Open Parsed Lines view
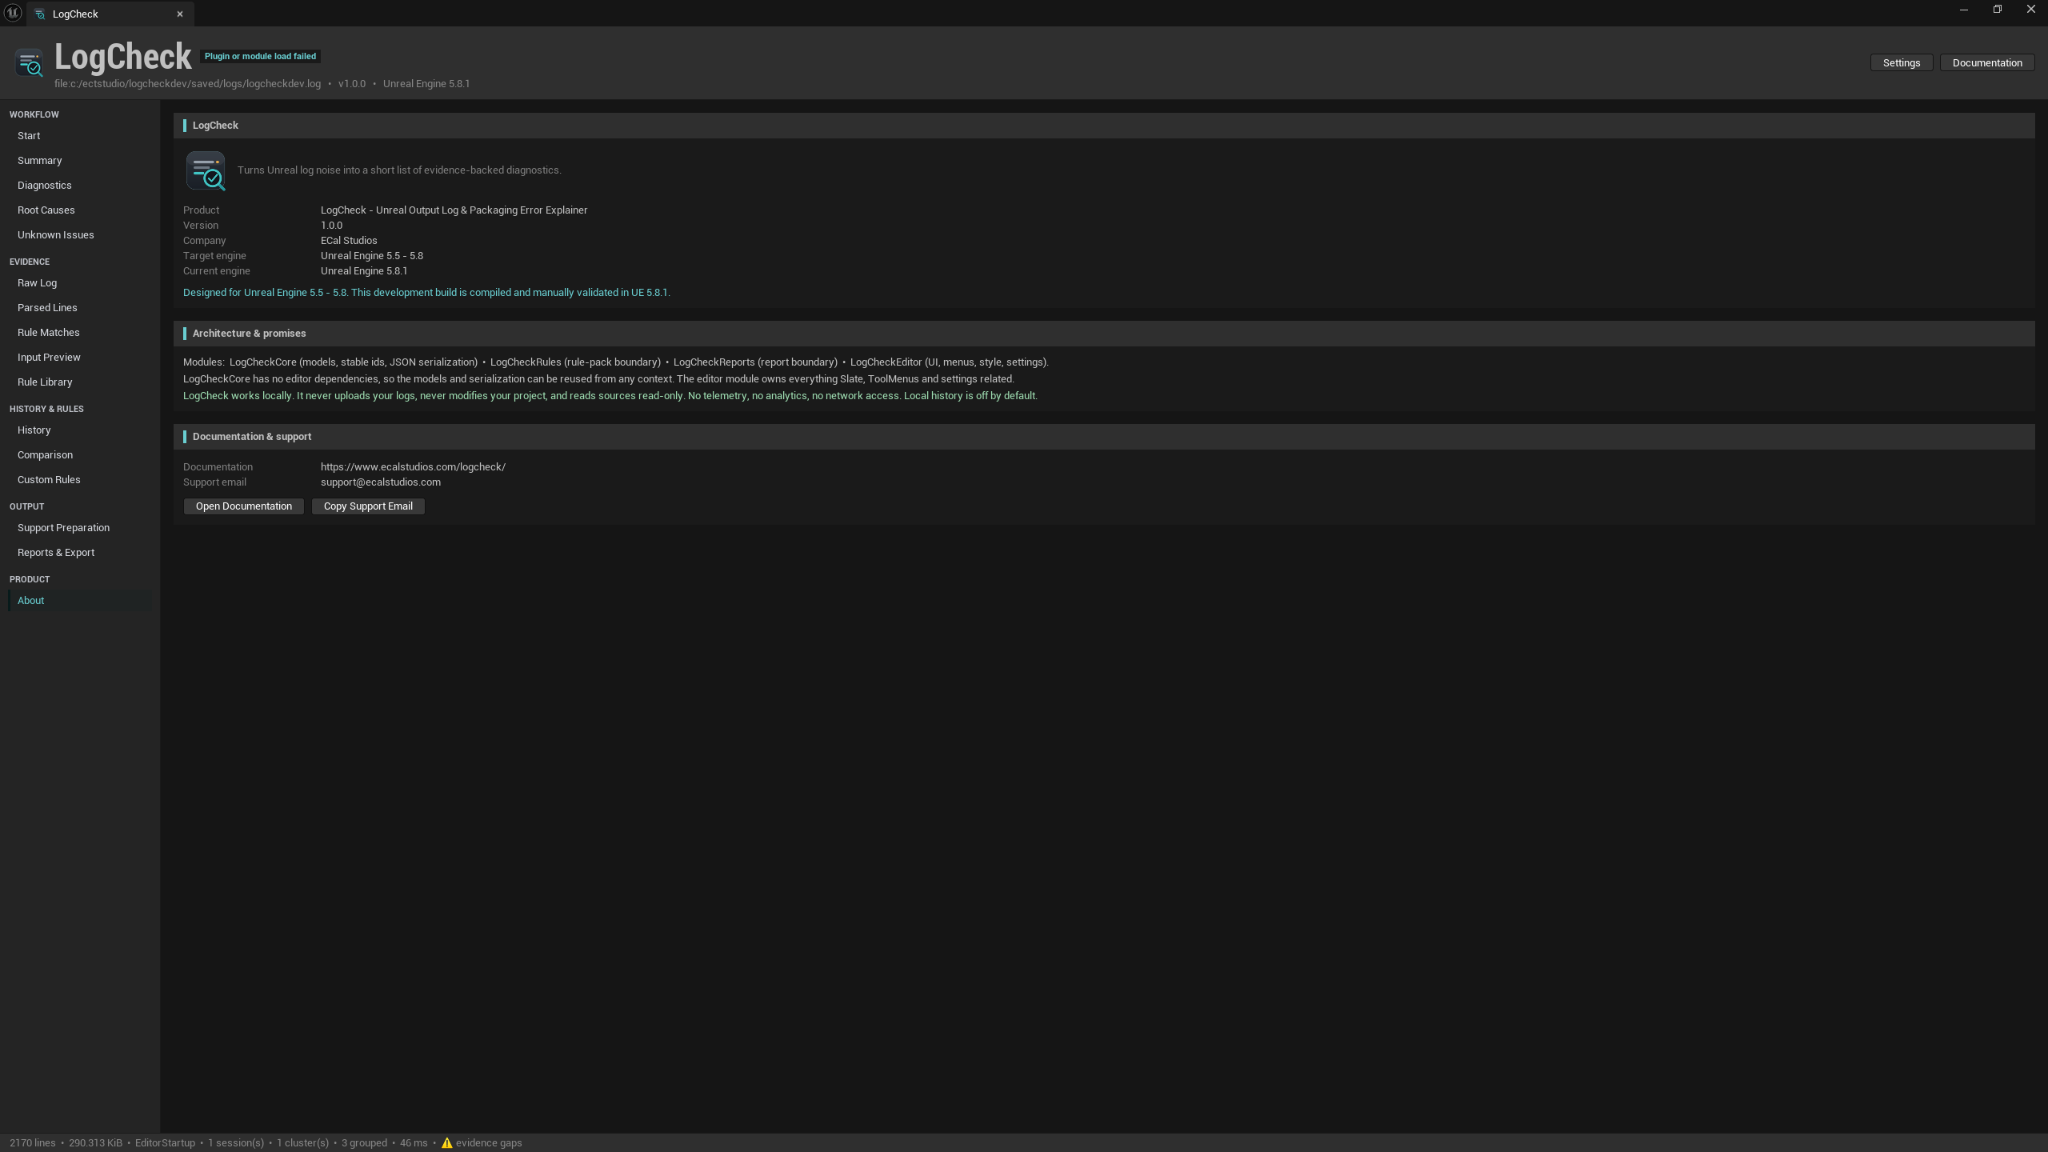The height and width of the screenshot is (1152, 2048). [80, 308]
